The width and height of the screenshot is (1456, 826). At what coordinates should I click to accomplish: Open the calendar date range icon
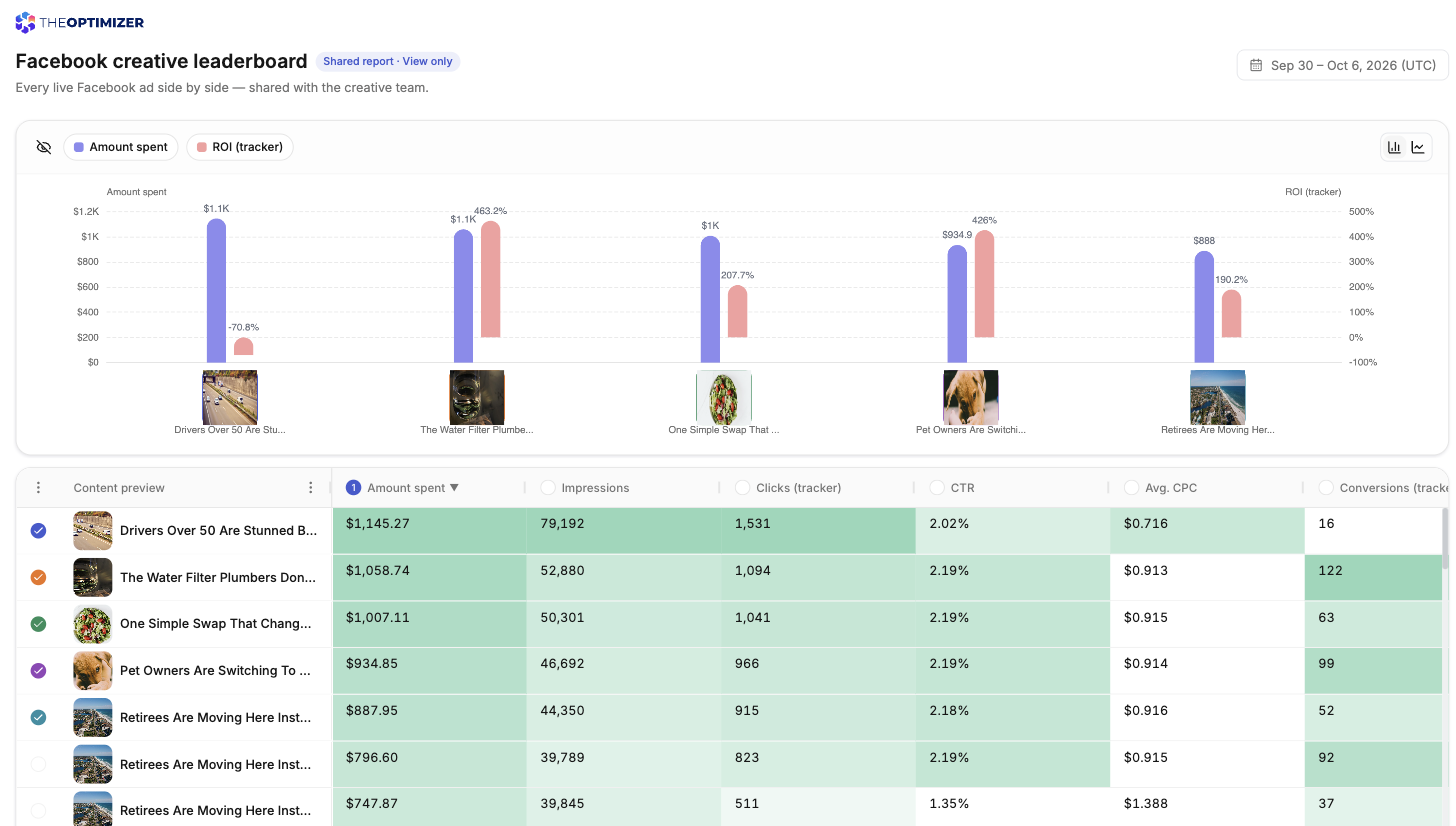click(1256, 65)
